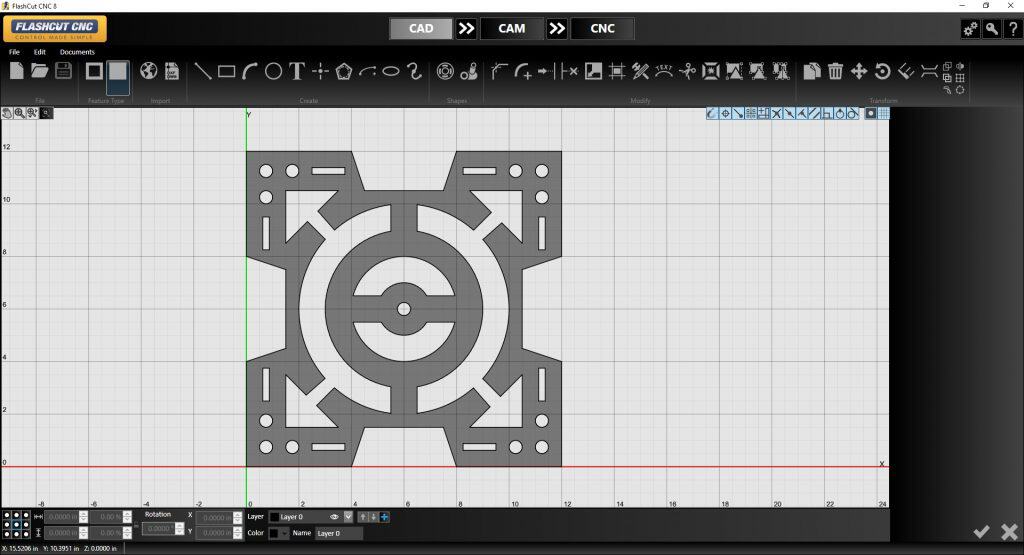Enable the filled Feature Type option

pos(118,72)
